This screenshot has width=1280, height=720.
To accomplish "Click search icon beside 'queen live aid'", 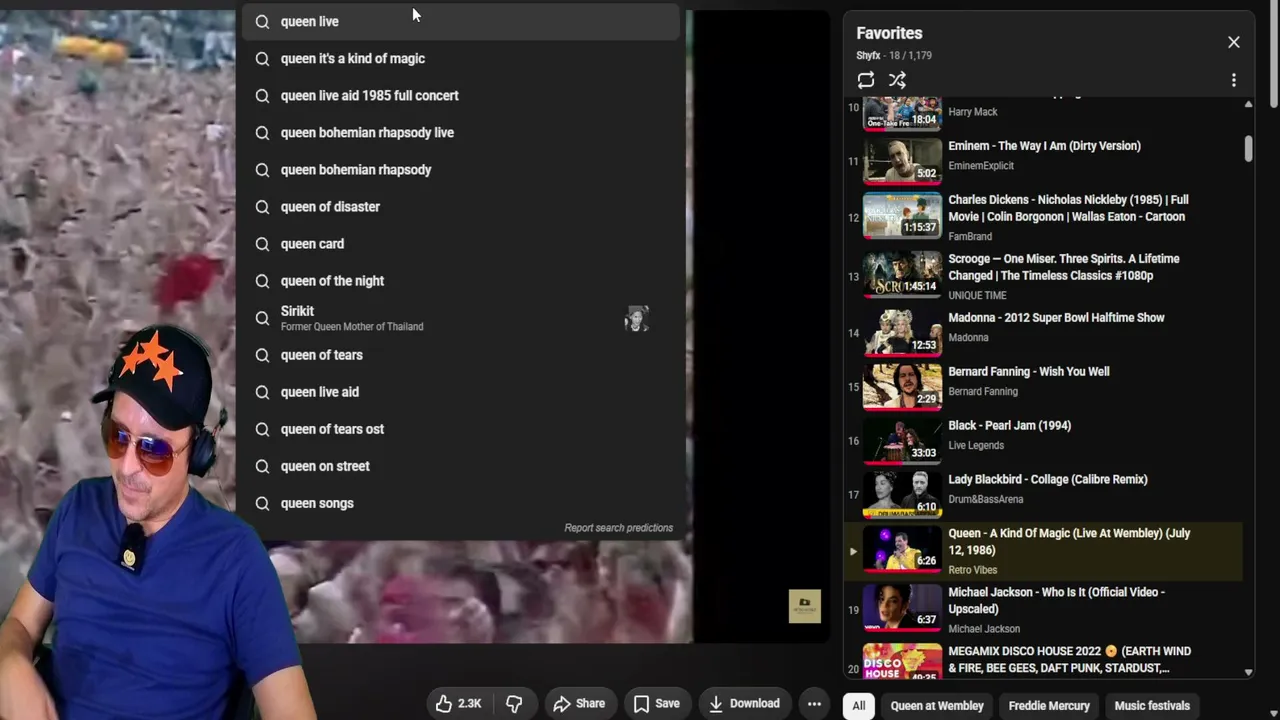I will (262, 392).
